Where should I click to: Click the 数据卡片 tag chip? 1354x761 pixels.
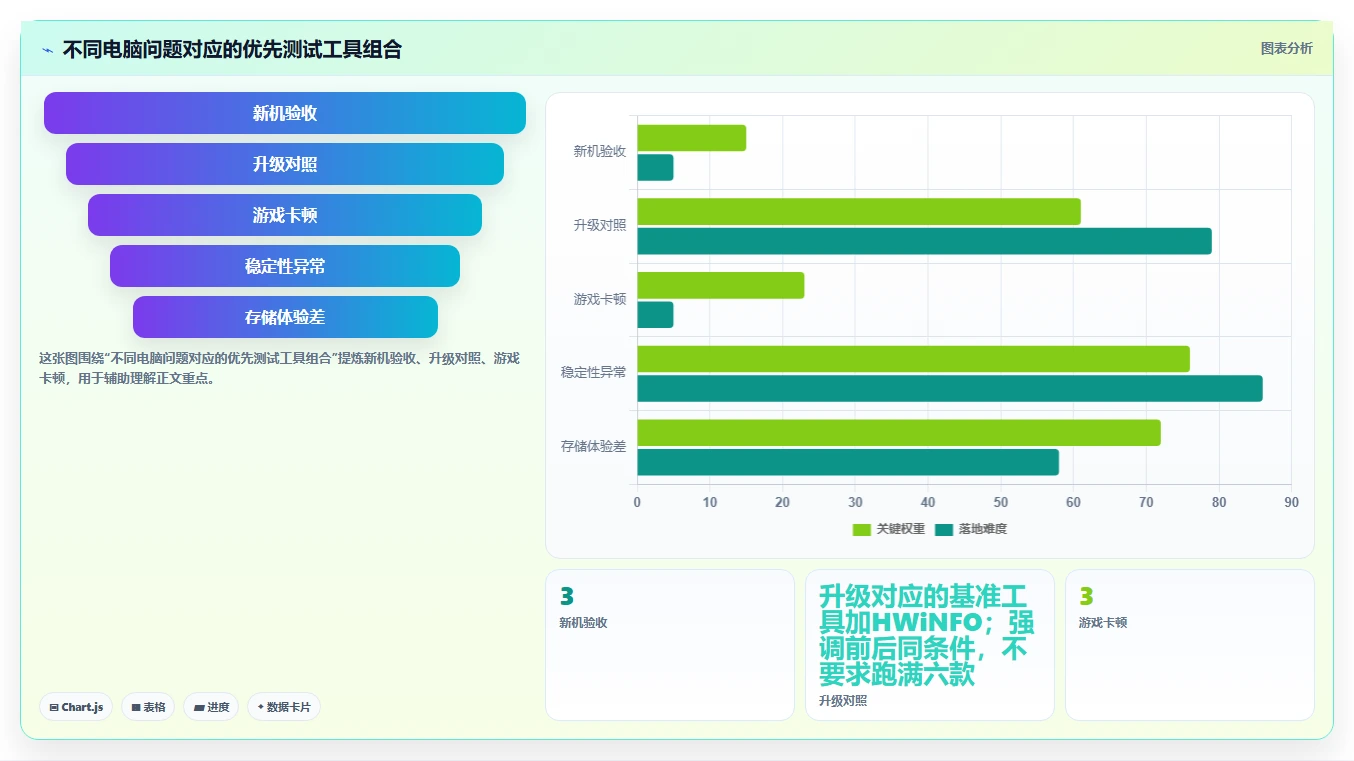tap(284, 707)
